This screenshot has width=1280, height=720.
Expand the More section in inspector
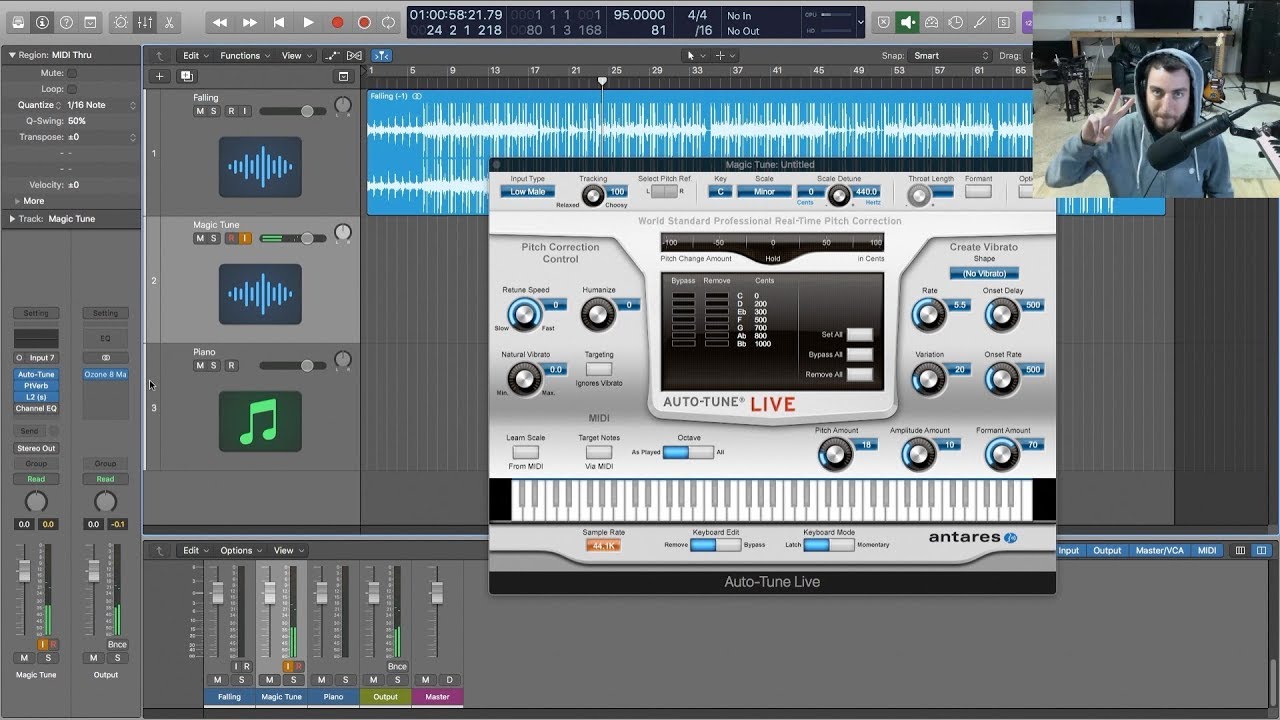click(17, 201)
